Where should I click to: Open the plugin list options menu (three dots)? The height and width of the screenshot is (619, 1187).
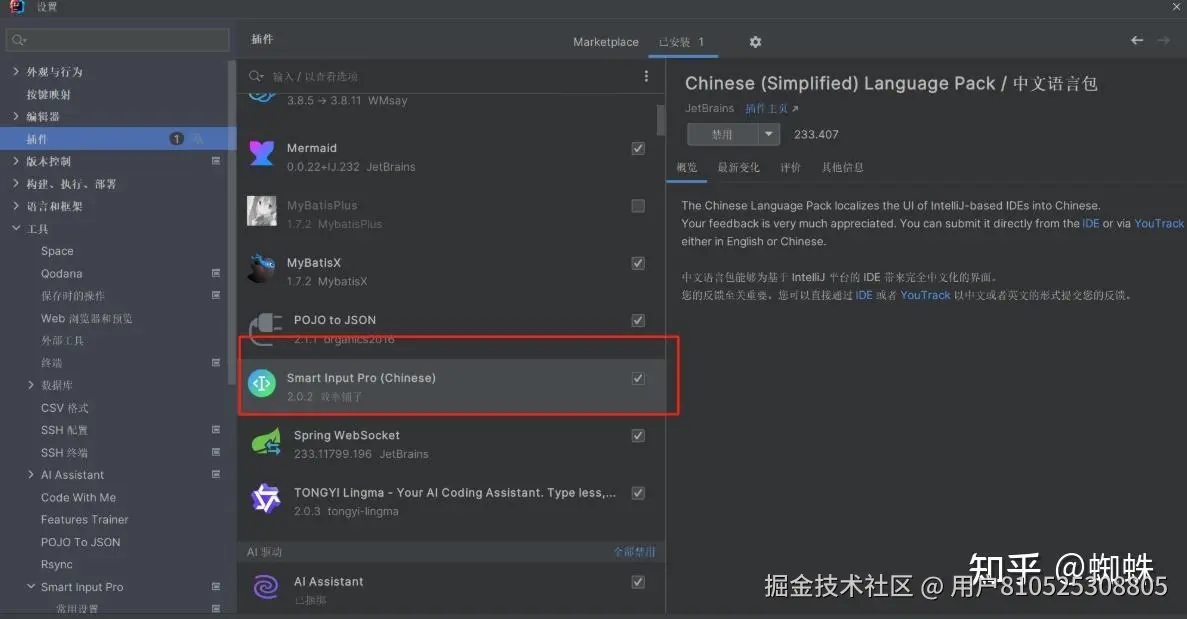[646, 76]
